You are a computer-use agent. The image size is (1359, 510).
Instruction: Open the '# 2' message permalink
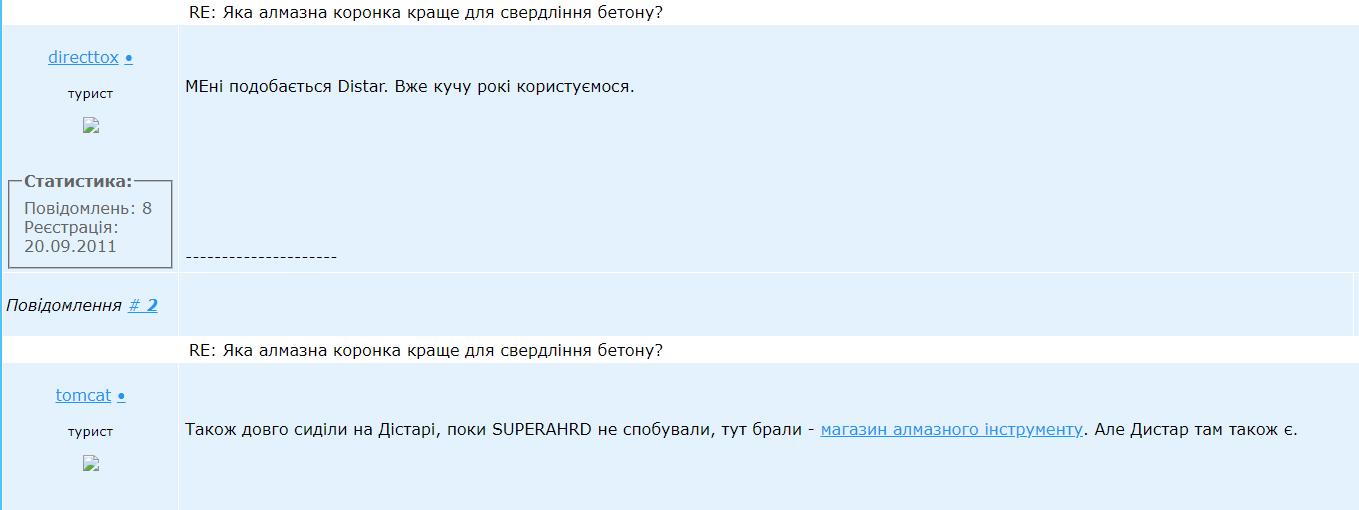(x=143, y=305)
